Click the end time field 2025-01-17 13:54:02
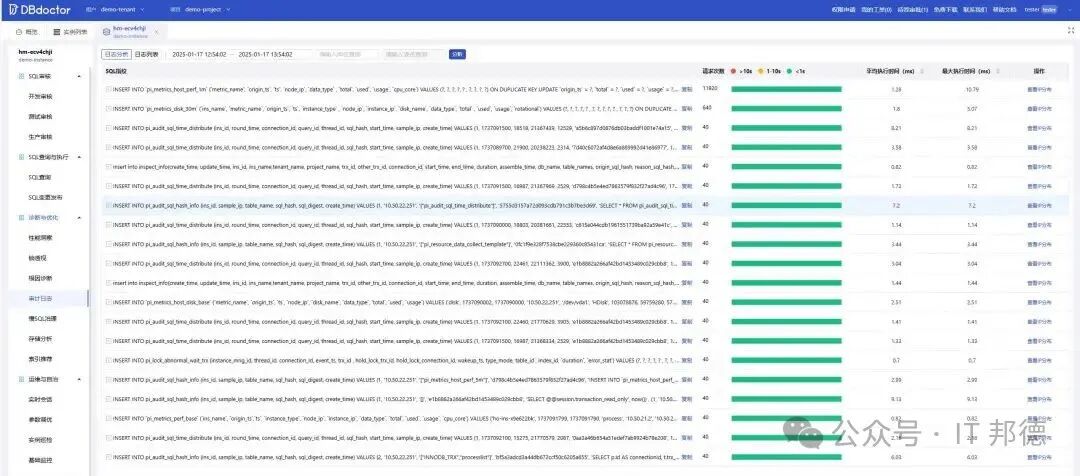The image size is (1080, 476). click(x=265, y=54)
